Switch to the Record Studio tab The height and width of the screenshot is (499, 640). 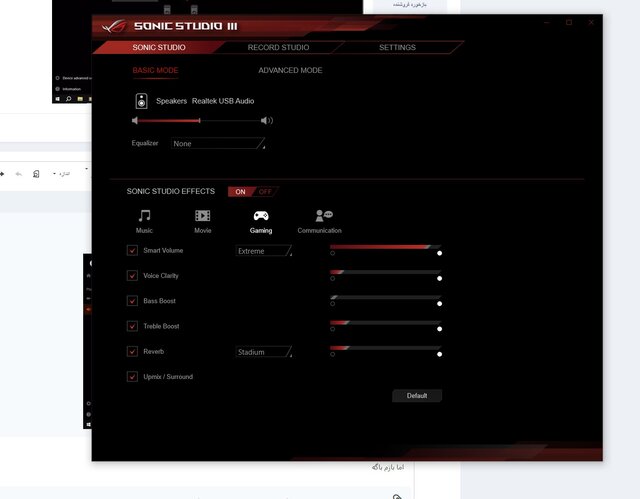(278, 47)
